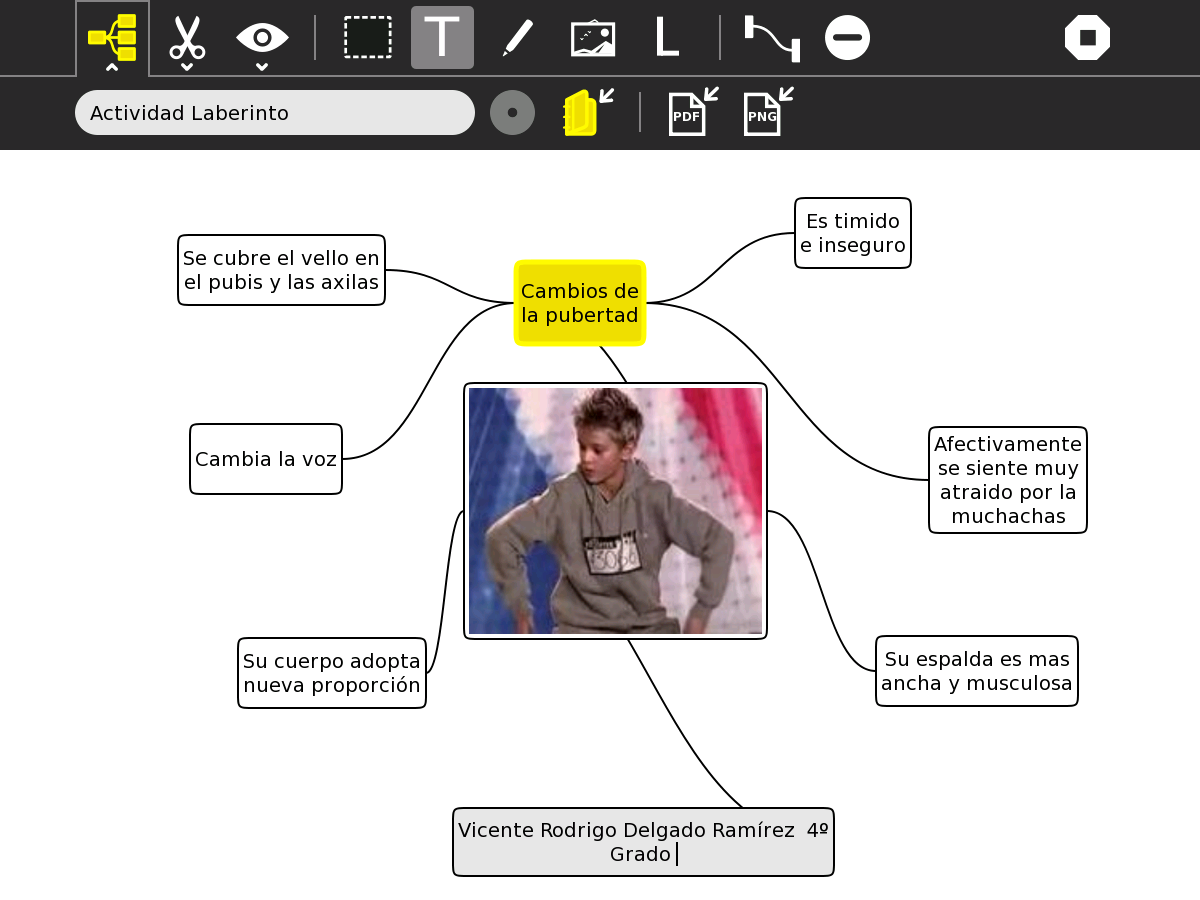Click the Se cubre el vello node
1200x900 pixels.
pyautogui.click(x=281, y=270)
